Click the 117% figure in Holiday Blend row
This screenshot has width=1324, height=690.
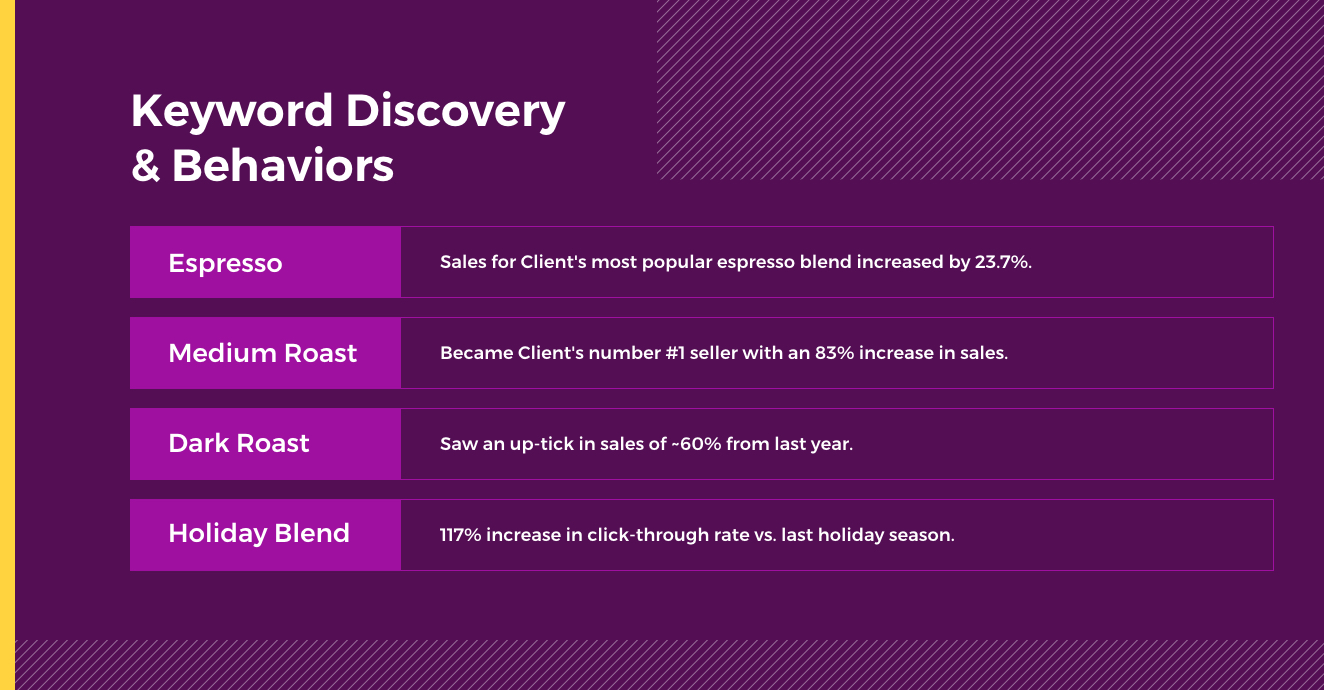coord(461,535)
